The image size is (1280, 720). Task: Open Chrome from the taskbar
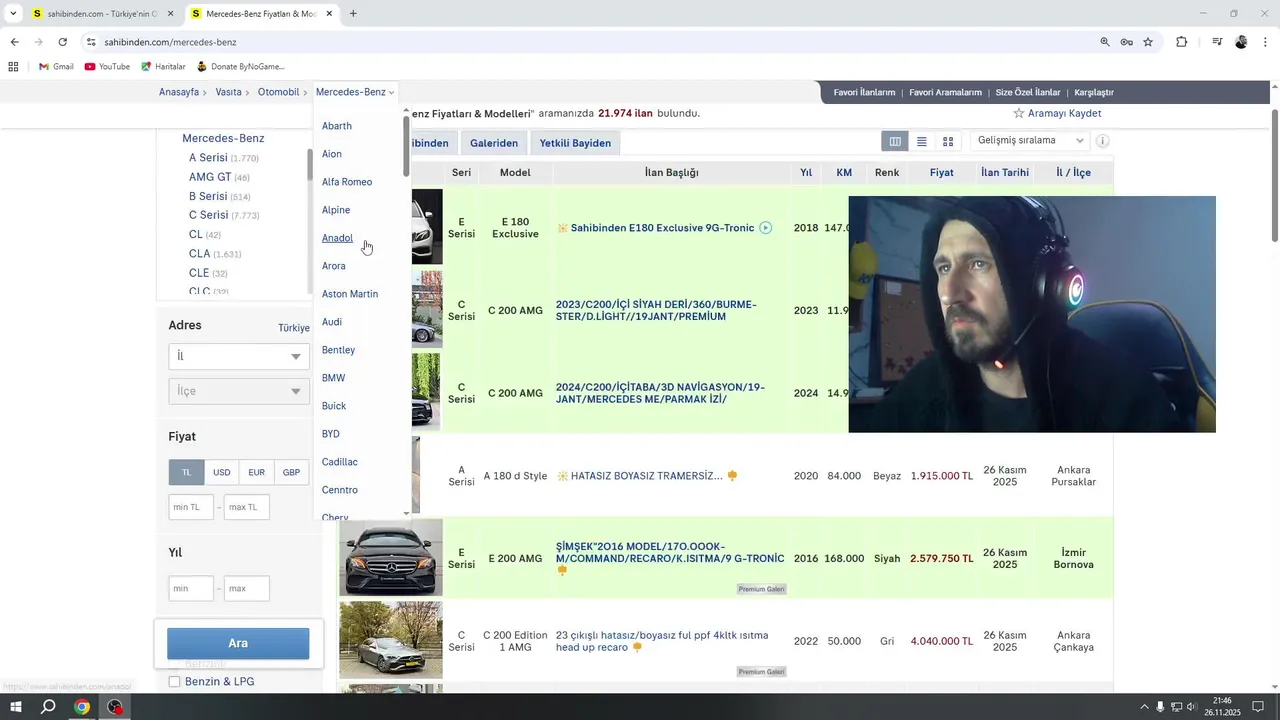click(x=82, y=707)
